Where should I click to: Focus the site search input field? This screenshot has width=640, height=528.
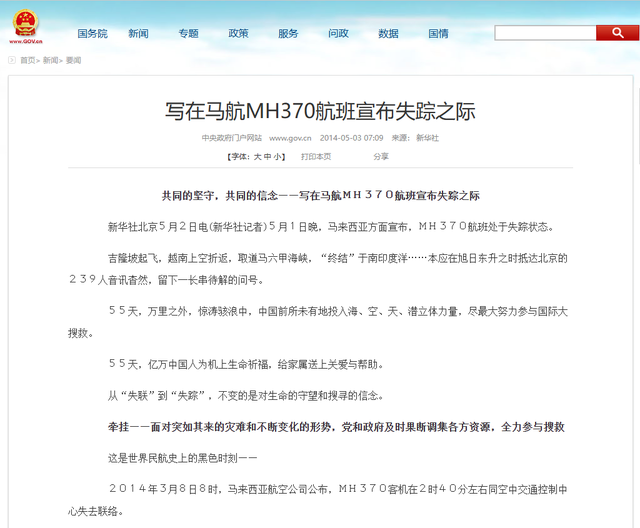545,33
